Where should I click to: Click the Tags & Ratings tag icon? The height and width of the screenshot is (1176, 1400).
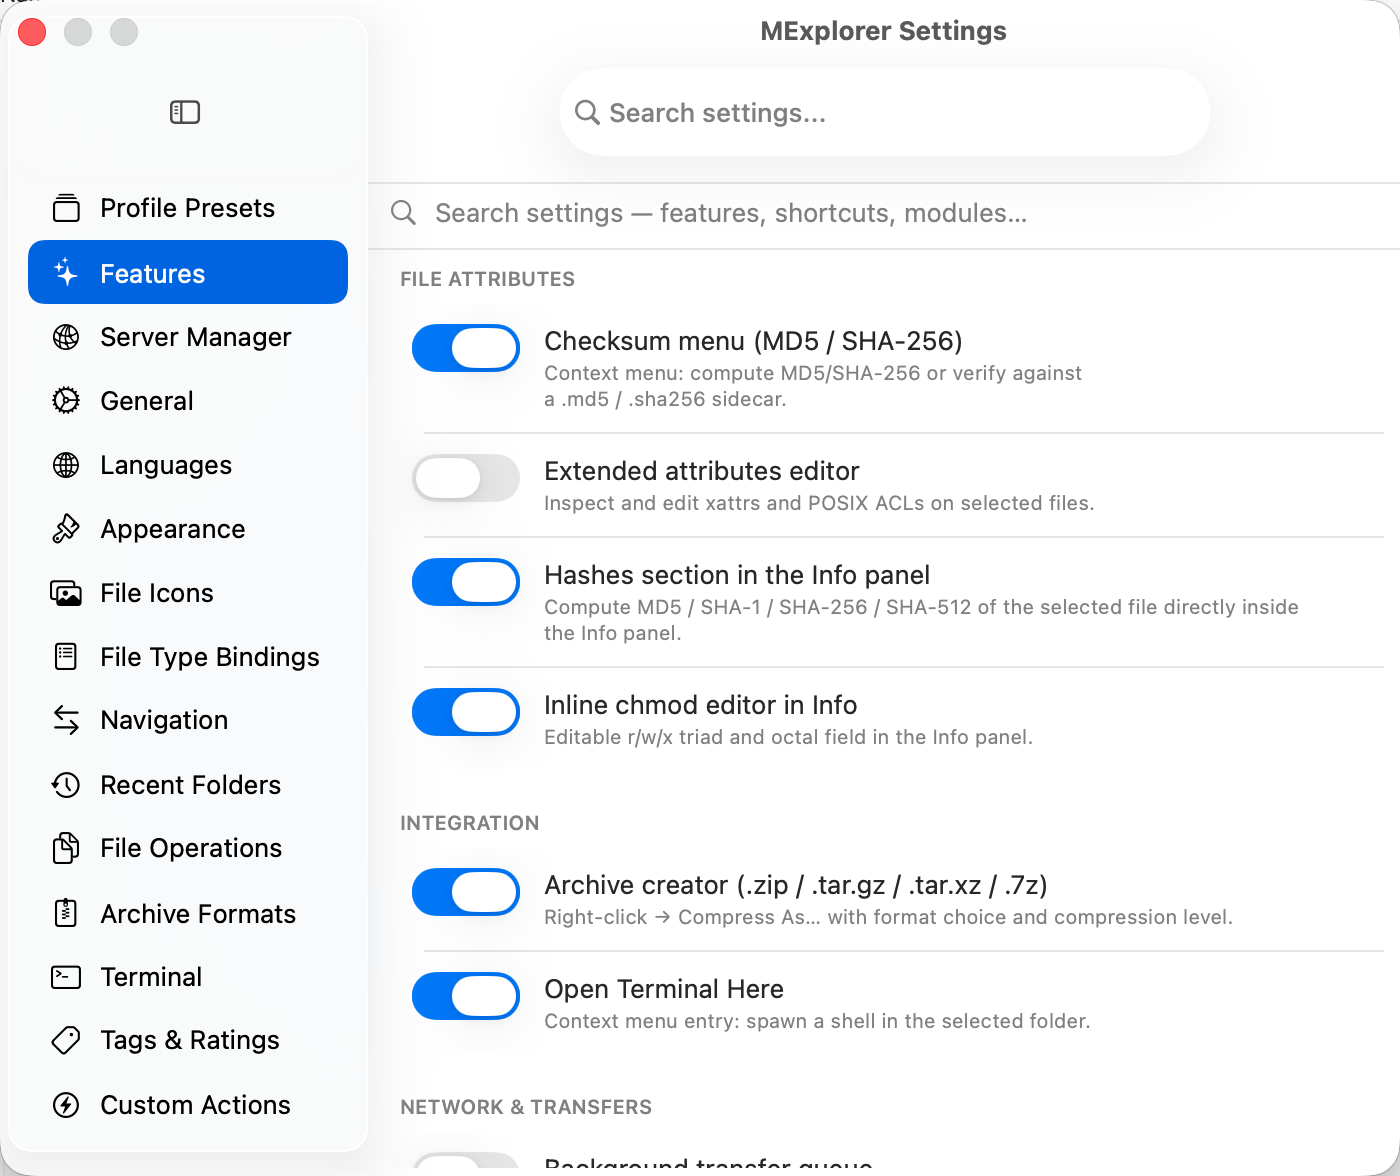pos(66,1040)
